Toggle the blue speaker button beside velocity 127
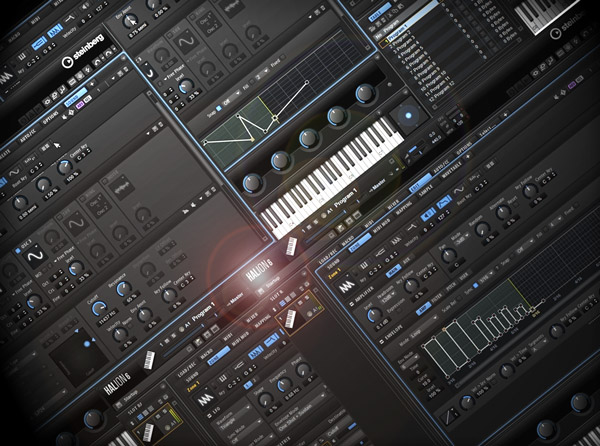Viewport: 600px width, 446px height. (x=427, y=215)
